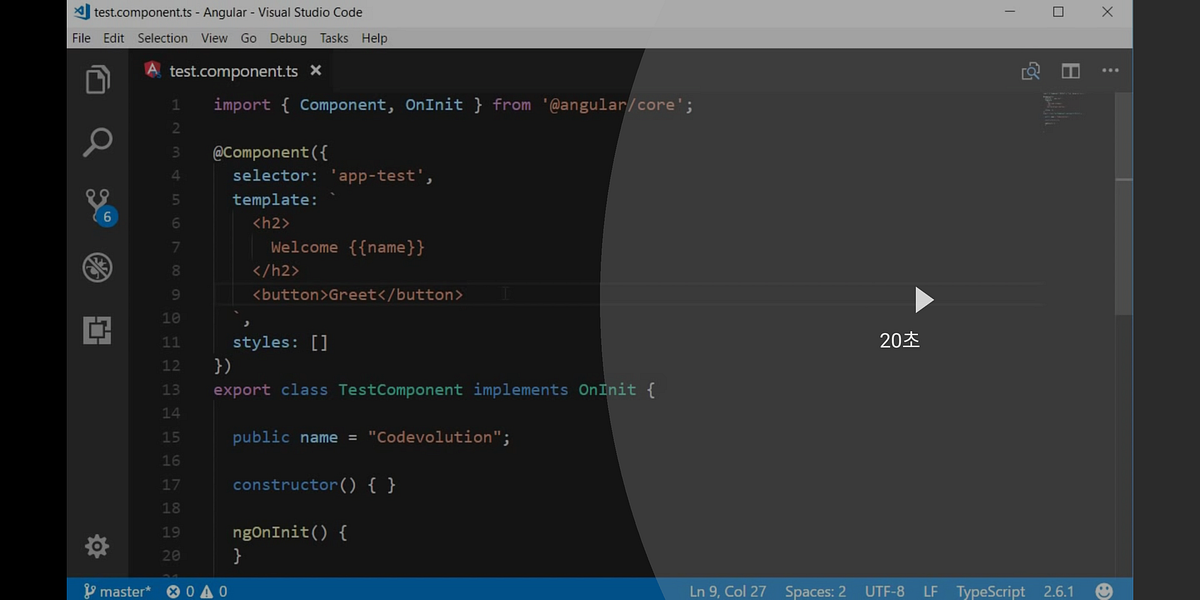Screen dimensions: 1200x600
Task: Select the test.component.ts tab
Action: coord(232,71)
